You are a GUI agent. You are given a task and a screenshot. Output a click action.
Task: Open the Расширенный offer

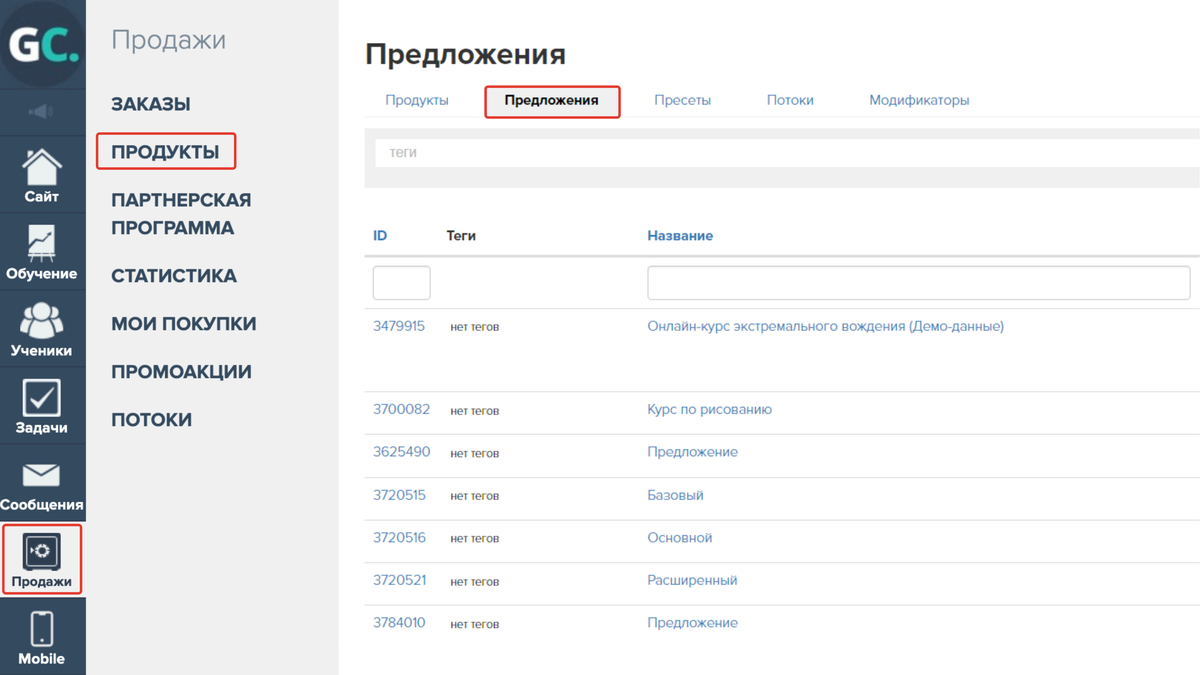tap(693, 580)
